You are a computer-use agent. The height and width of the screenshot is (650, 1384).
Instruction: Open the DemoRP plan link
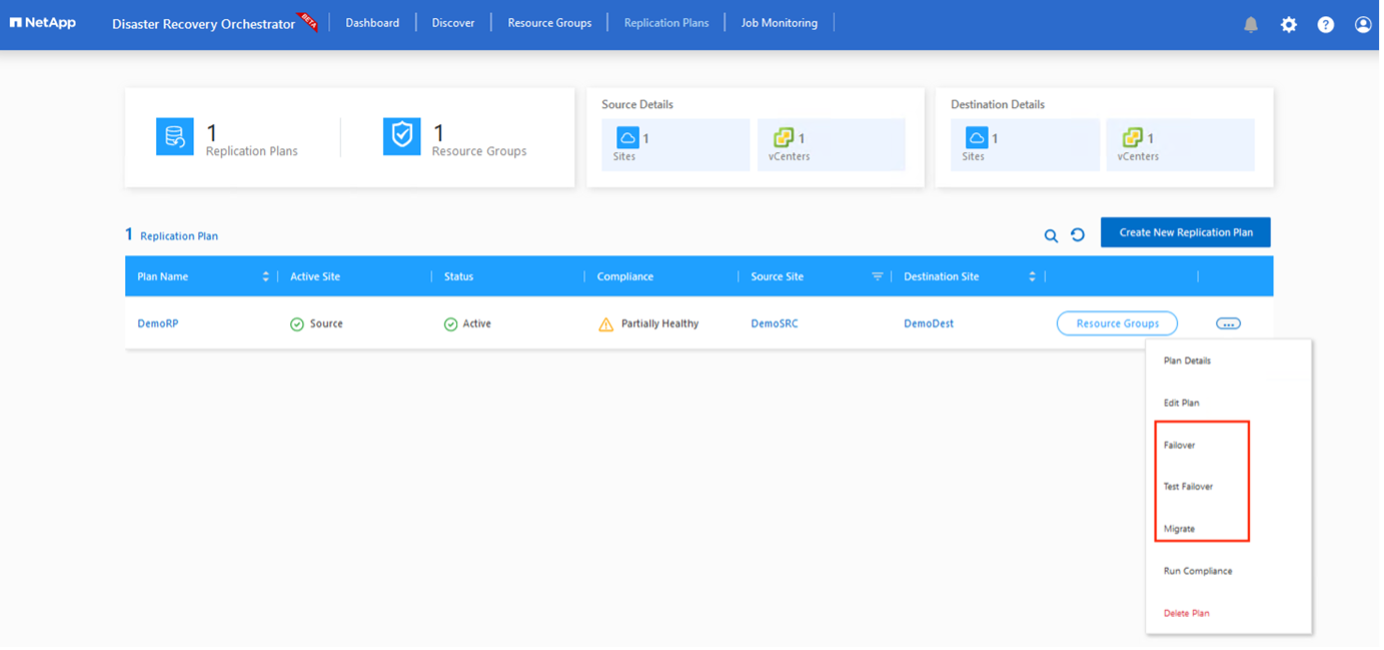click(x=158, y=324)
